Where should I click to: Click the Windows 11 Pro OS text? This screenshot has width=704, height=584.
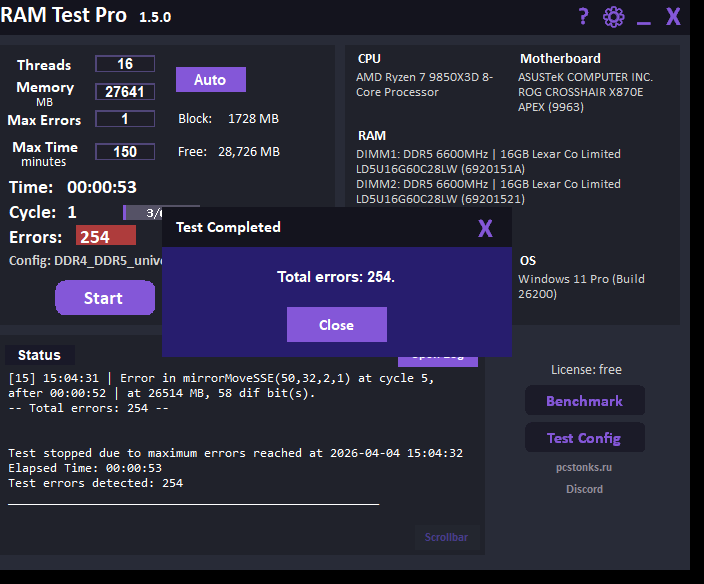[581, 286]
